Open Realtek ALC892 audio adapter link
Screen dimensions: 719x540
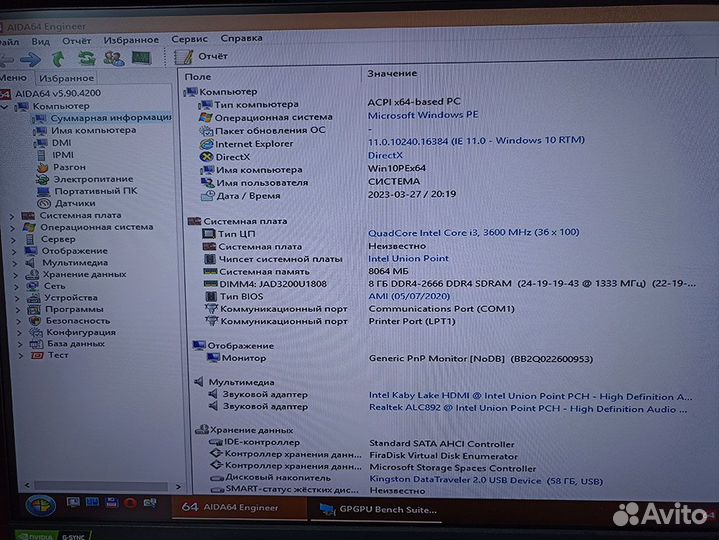tap(528, 408)
